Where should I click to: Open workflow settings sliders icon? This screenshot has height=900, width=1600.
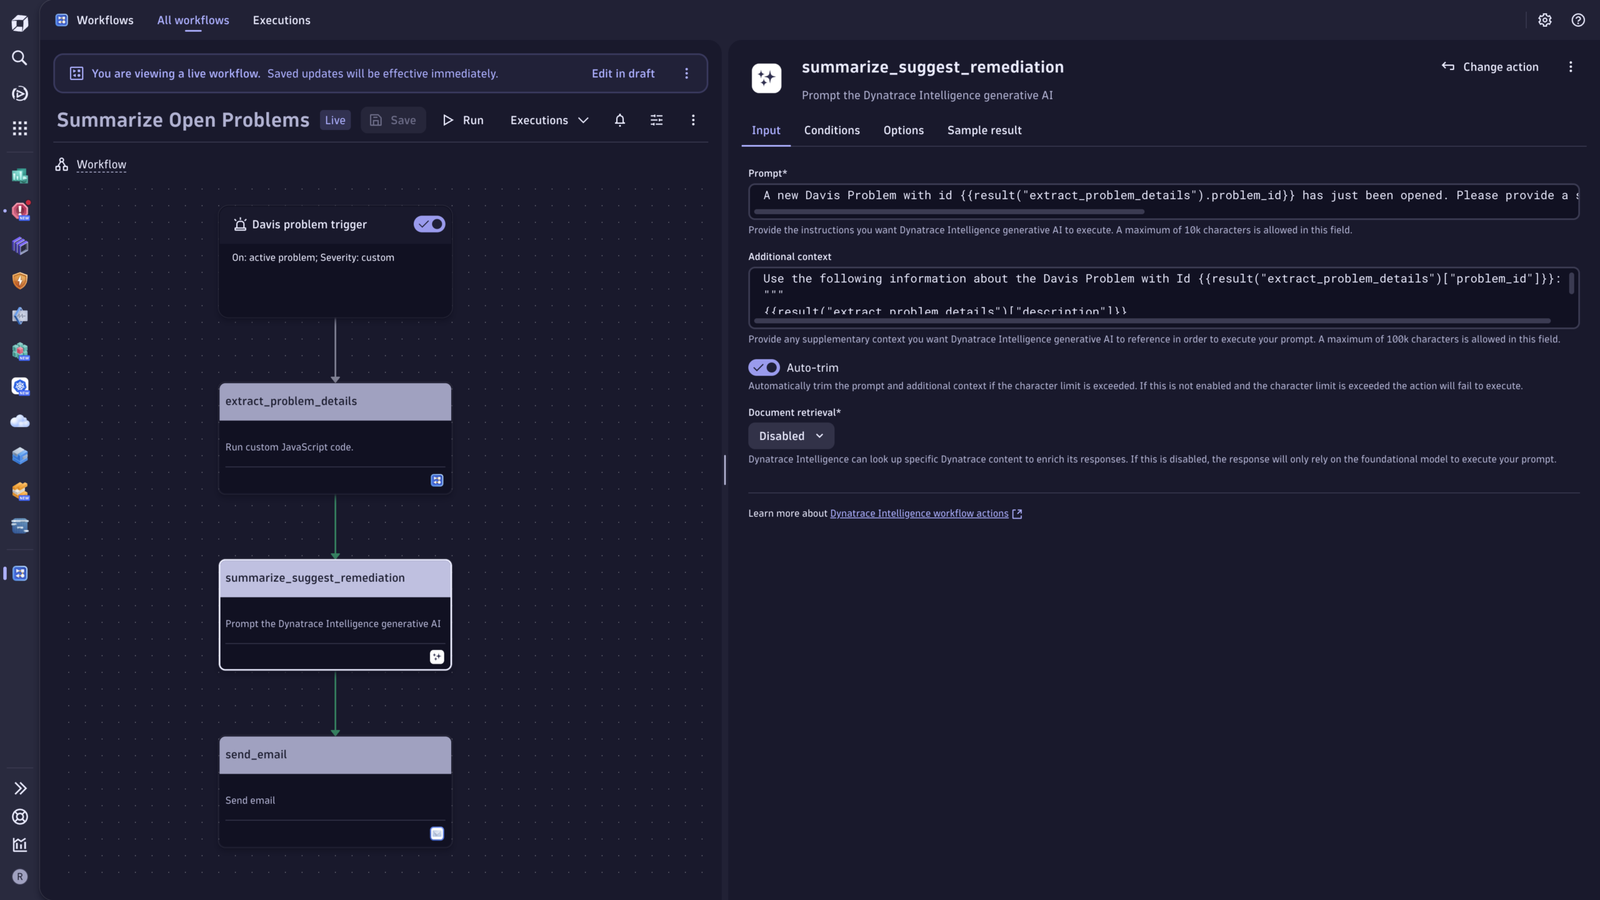[x=657, y=120]
